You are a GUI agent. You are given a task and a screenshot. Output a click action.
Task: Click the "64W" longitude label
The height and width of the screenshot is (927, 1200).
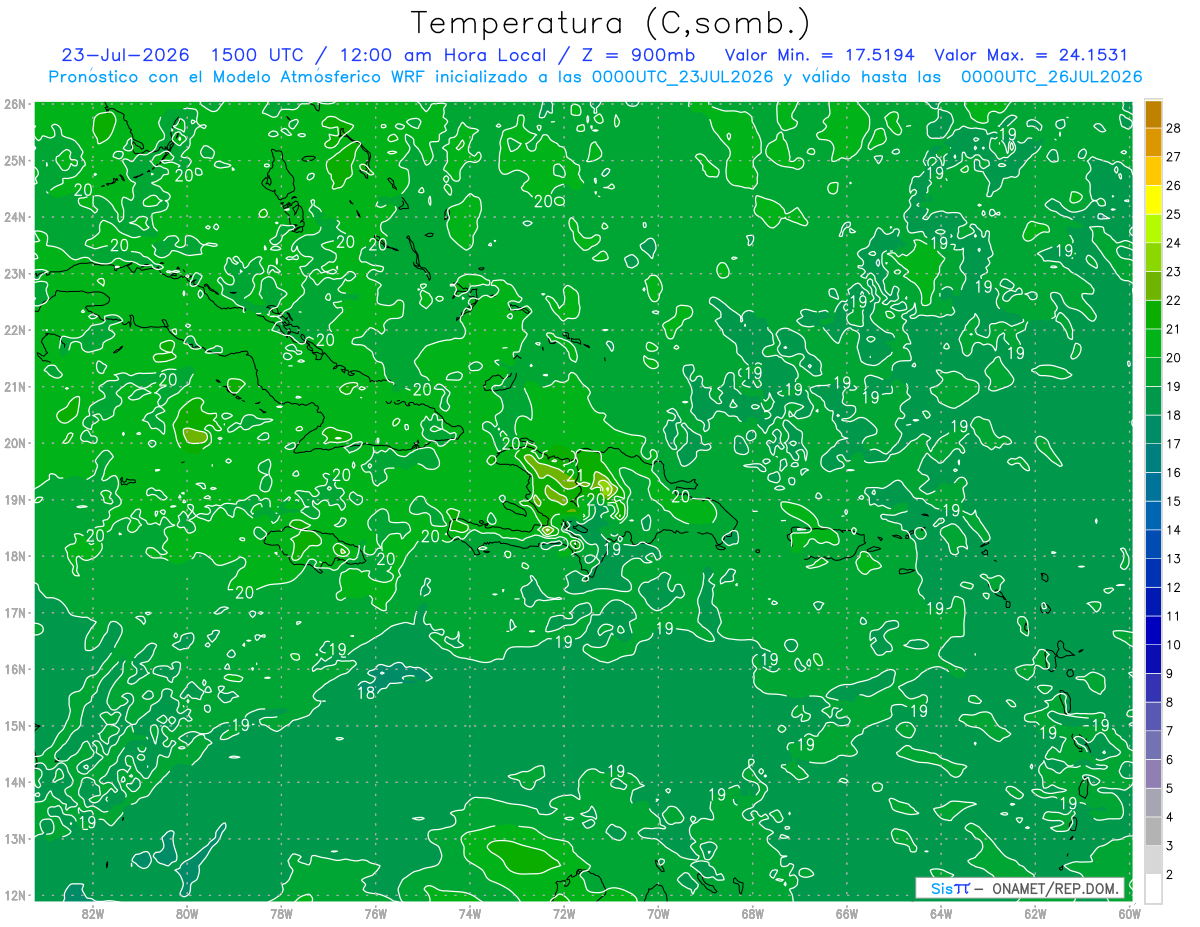point(940,913)
